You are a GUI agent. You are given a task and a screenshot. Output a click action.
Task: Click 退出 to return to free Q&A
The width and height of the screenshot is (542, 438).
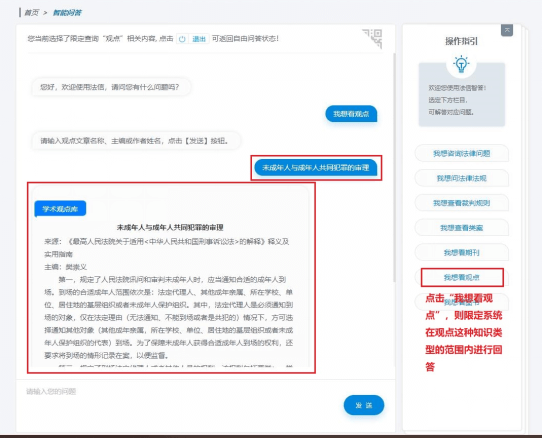[199, 39]
